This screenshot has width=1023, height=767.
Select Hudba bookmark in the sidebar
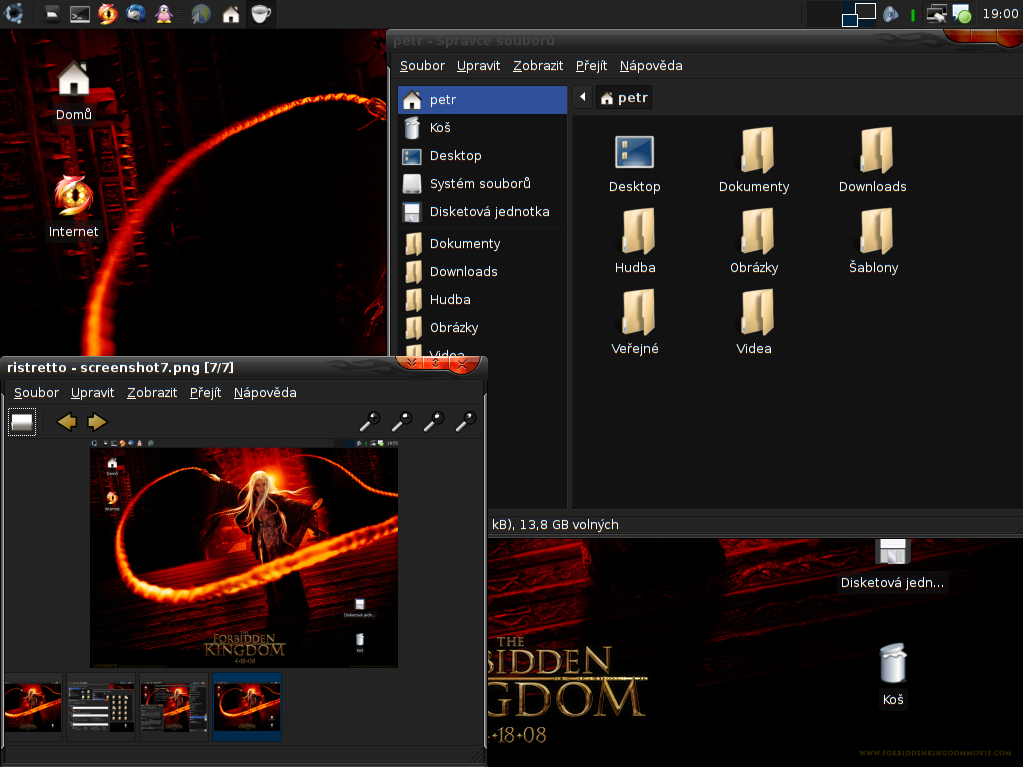[482, 300]
